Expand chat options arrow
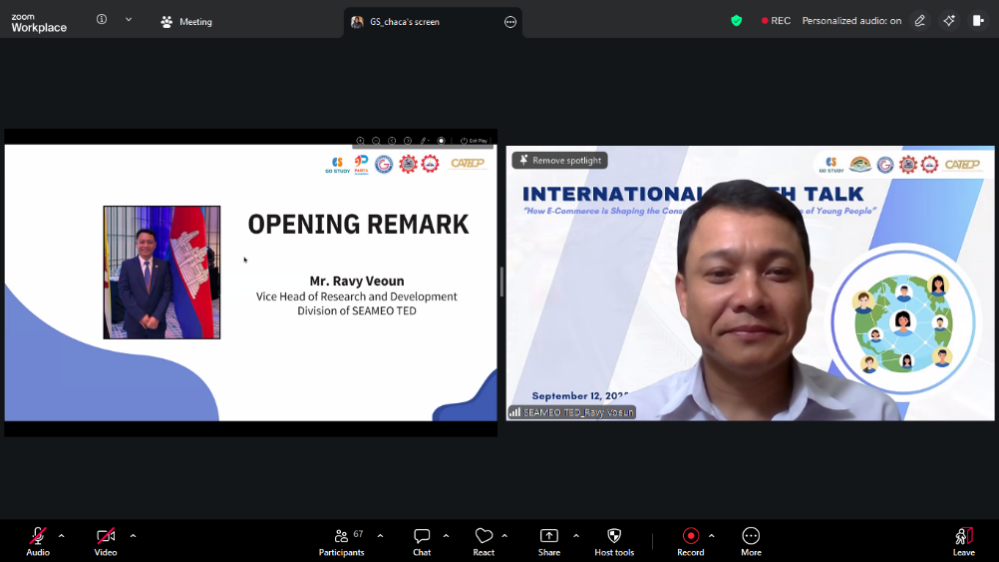This screenshot has width=999, height=562. (446, 536)
